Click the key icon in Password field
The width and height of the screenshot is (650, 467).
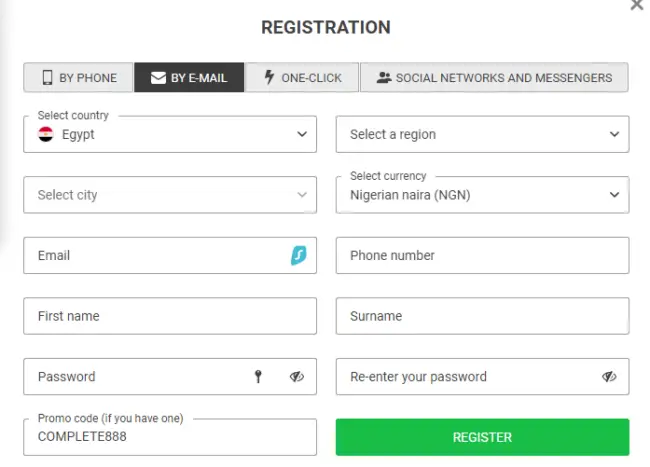[258, 377]
